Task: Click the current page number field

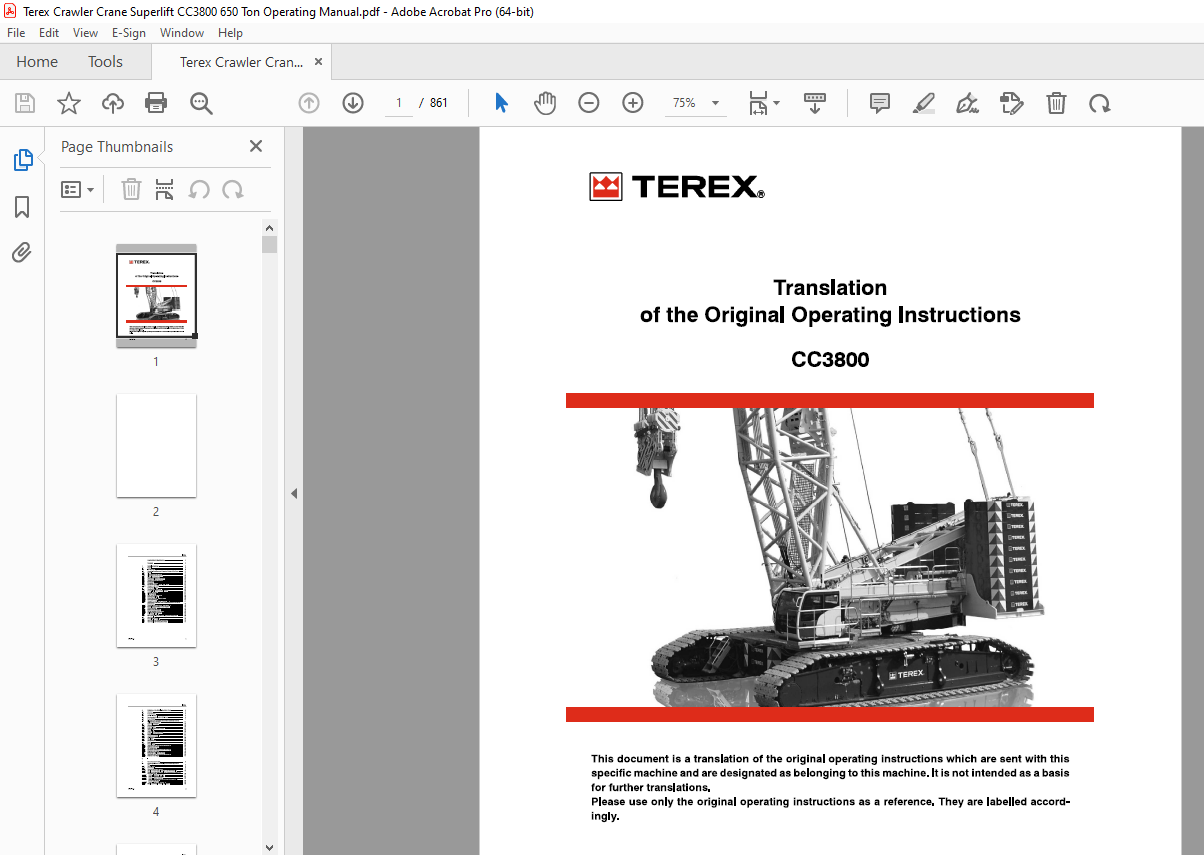Action: coord(399,103)
